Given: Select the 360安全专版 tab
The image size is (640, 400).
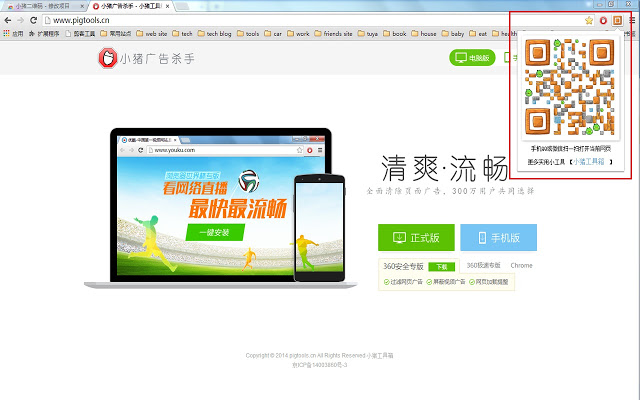Looking at the screenshot, I should tap(403, 266).
